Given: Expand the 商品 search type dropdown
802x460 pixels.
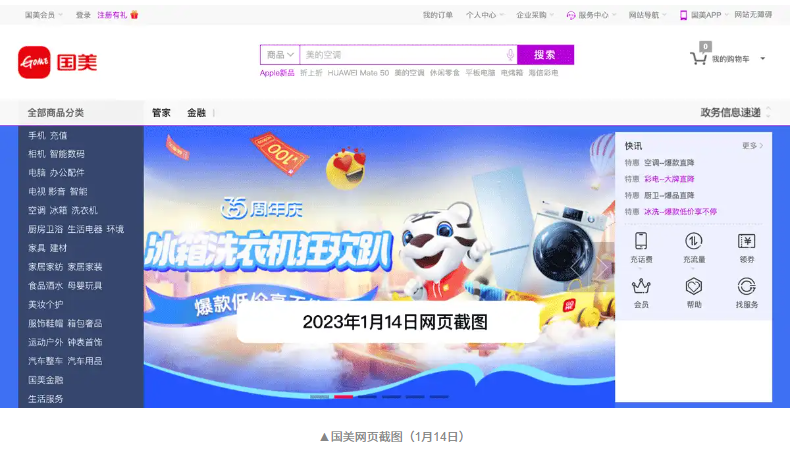Looking at the screenshot, I should [280, 55].
